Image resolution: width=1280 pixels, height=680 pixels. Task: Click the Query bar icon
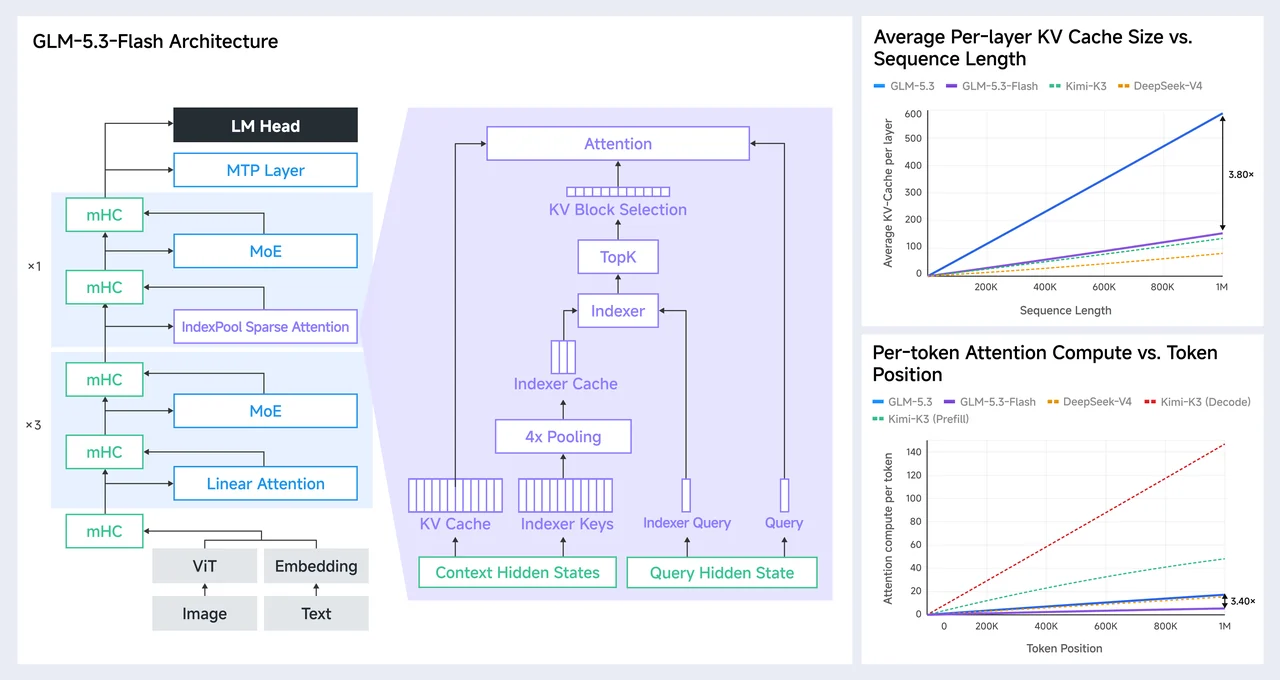784,496
